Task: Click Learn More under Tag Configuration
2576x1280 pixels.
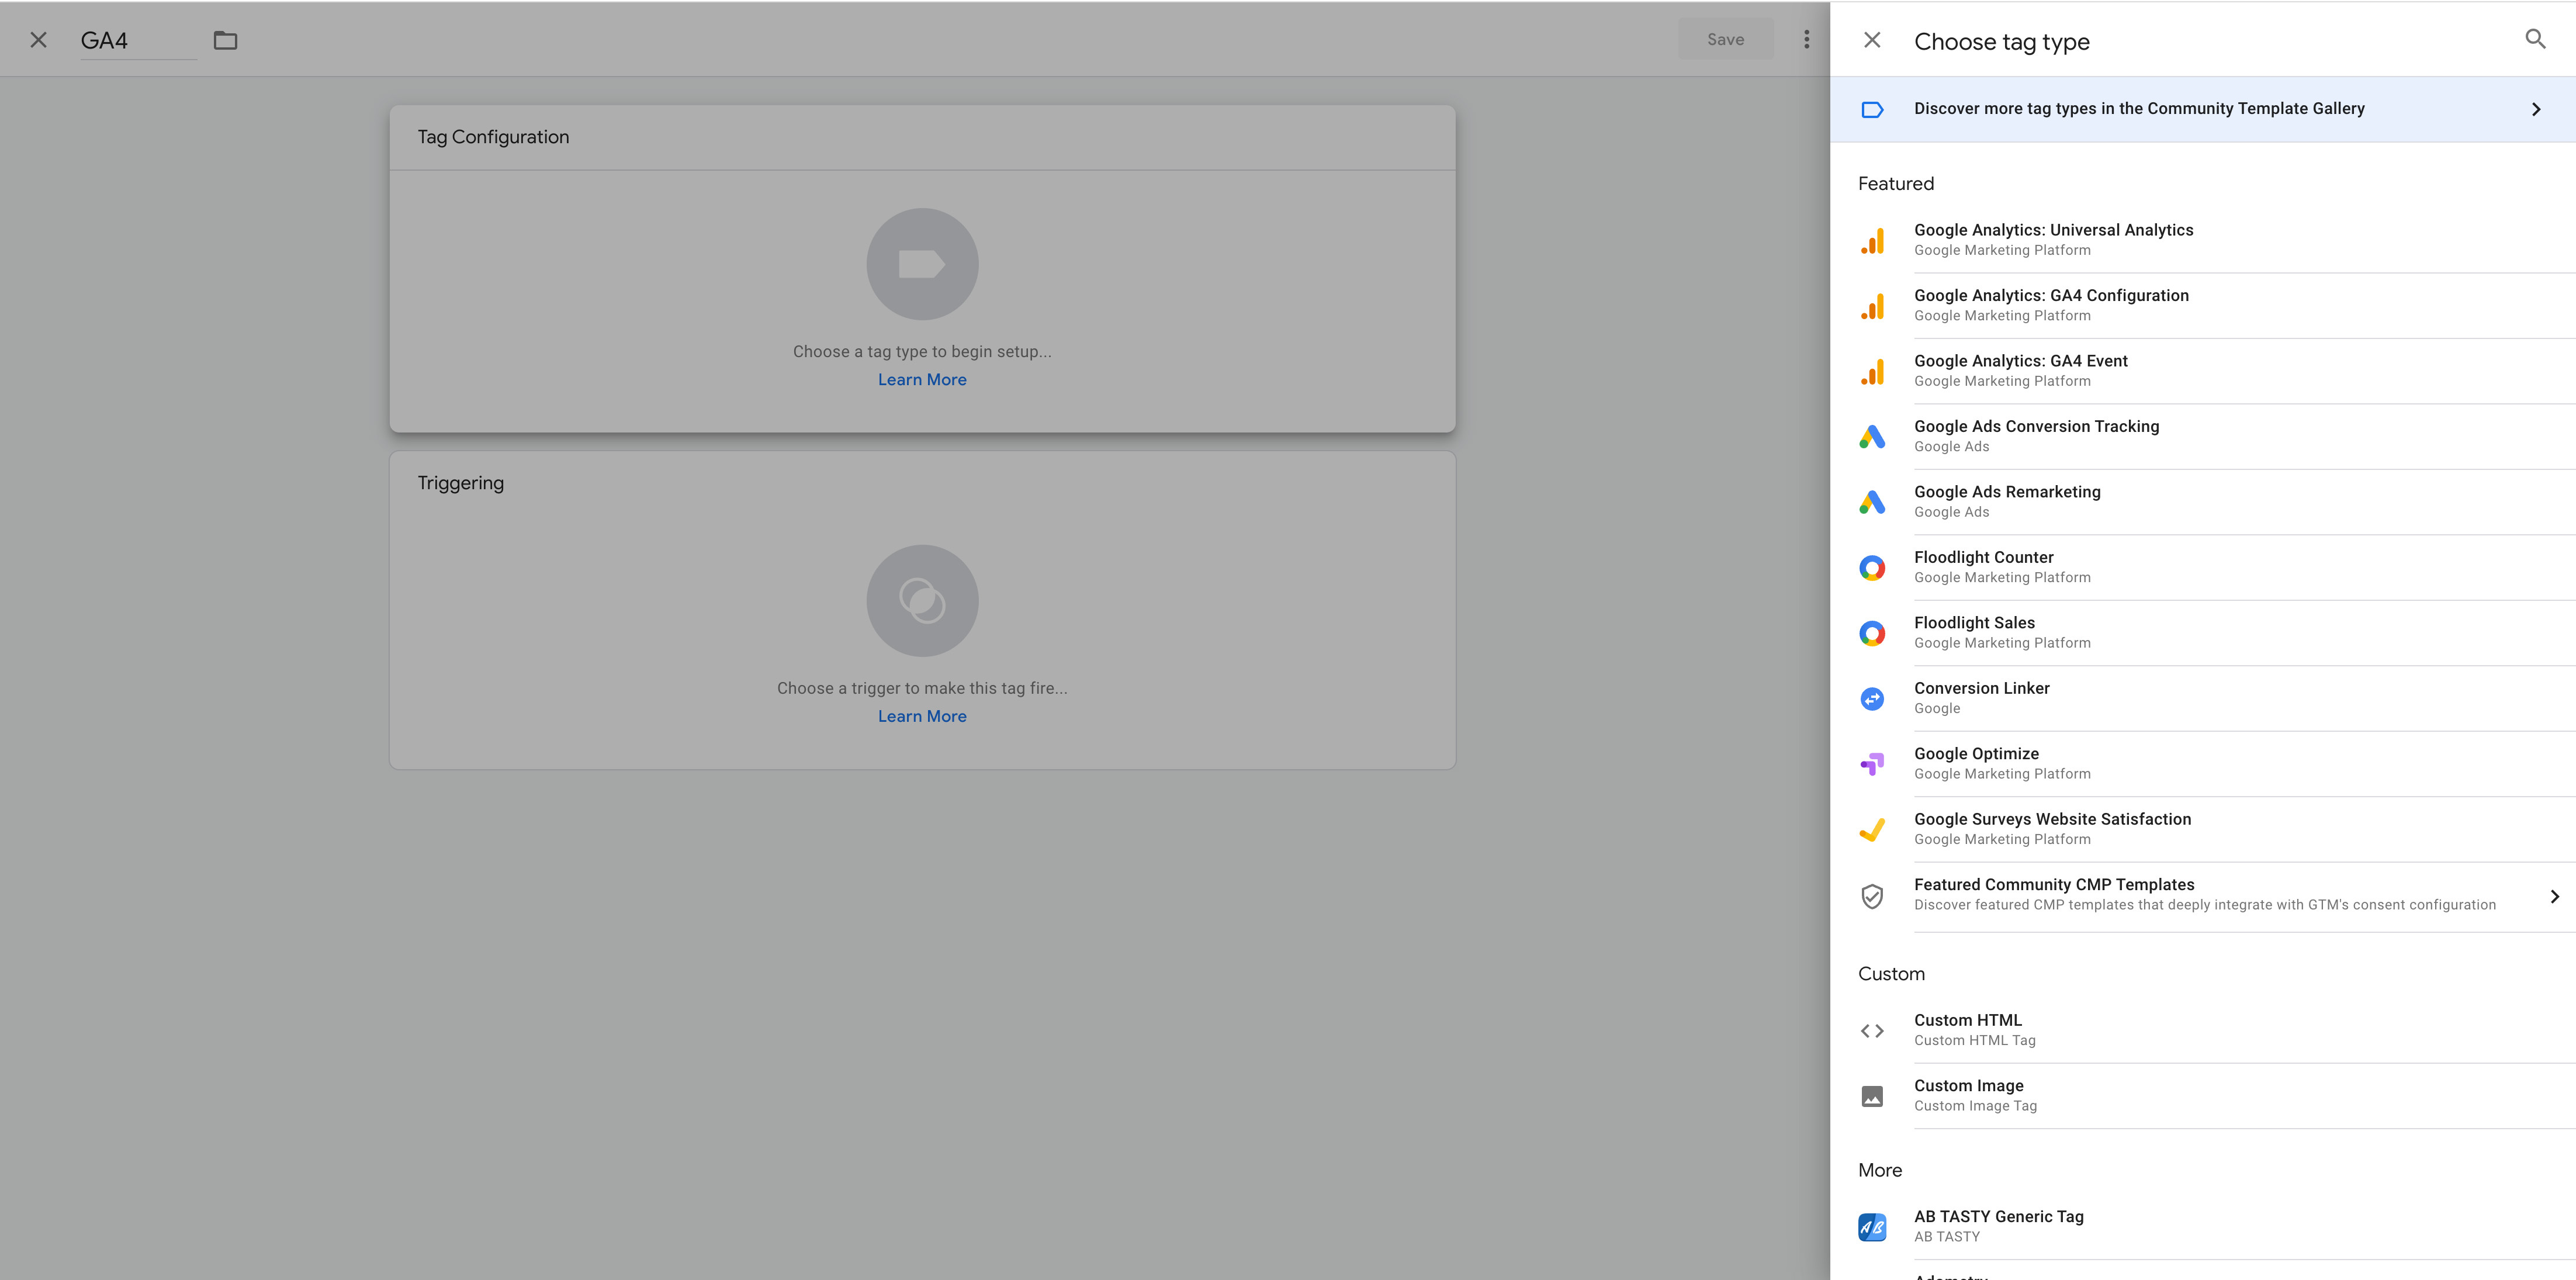Action: pyautogui.click(x=922, y=380)
